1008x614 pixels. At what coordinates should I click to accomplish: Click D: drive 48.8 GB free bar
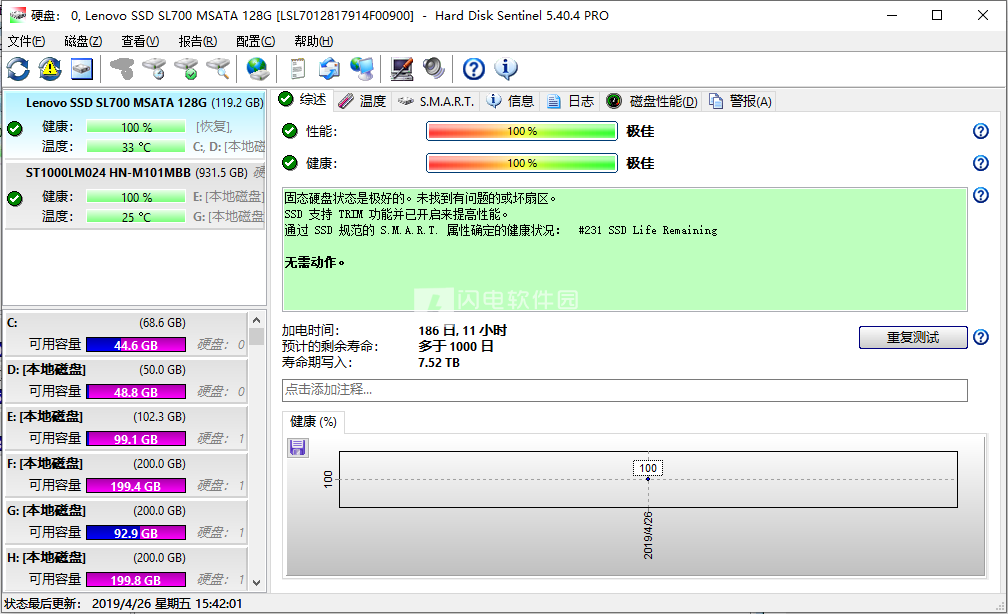136,392
